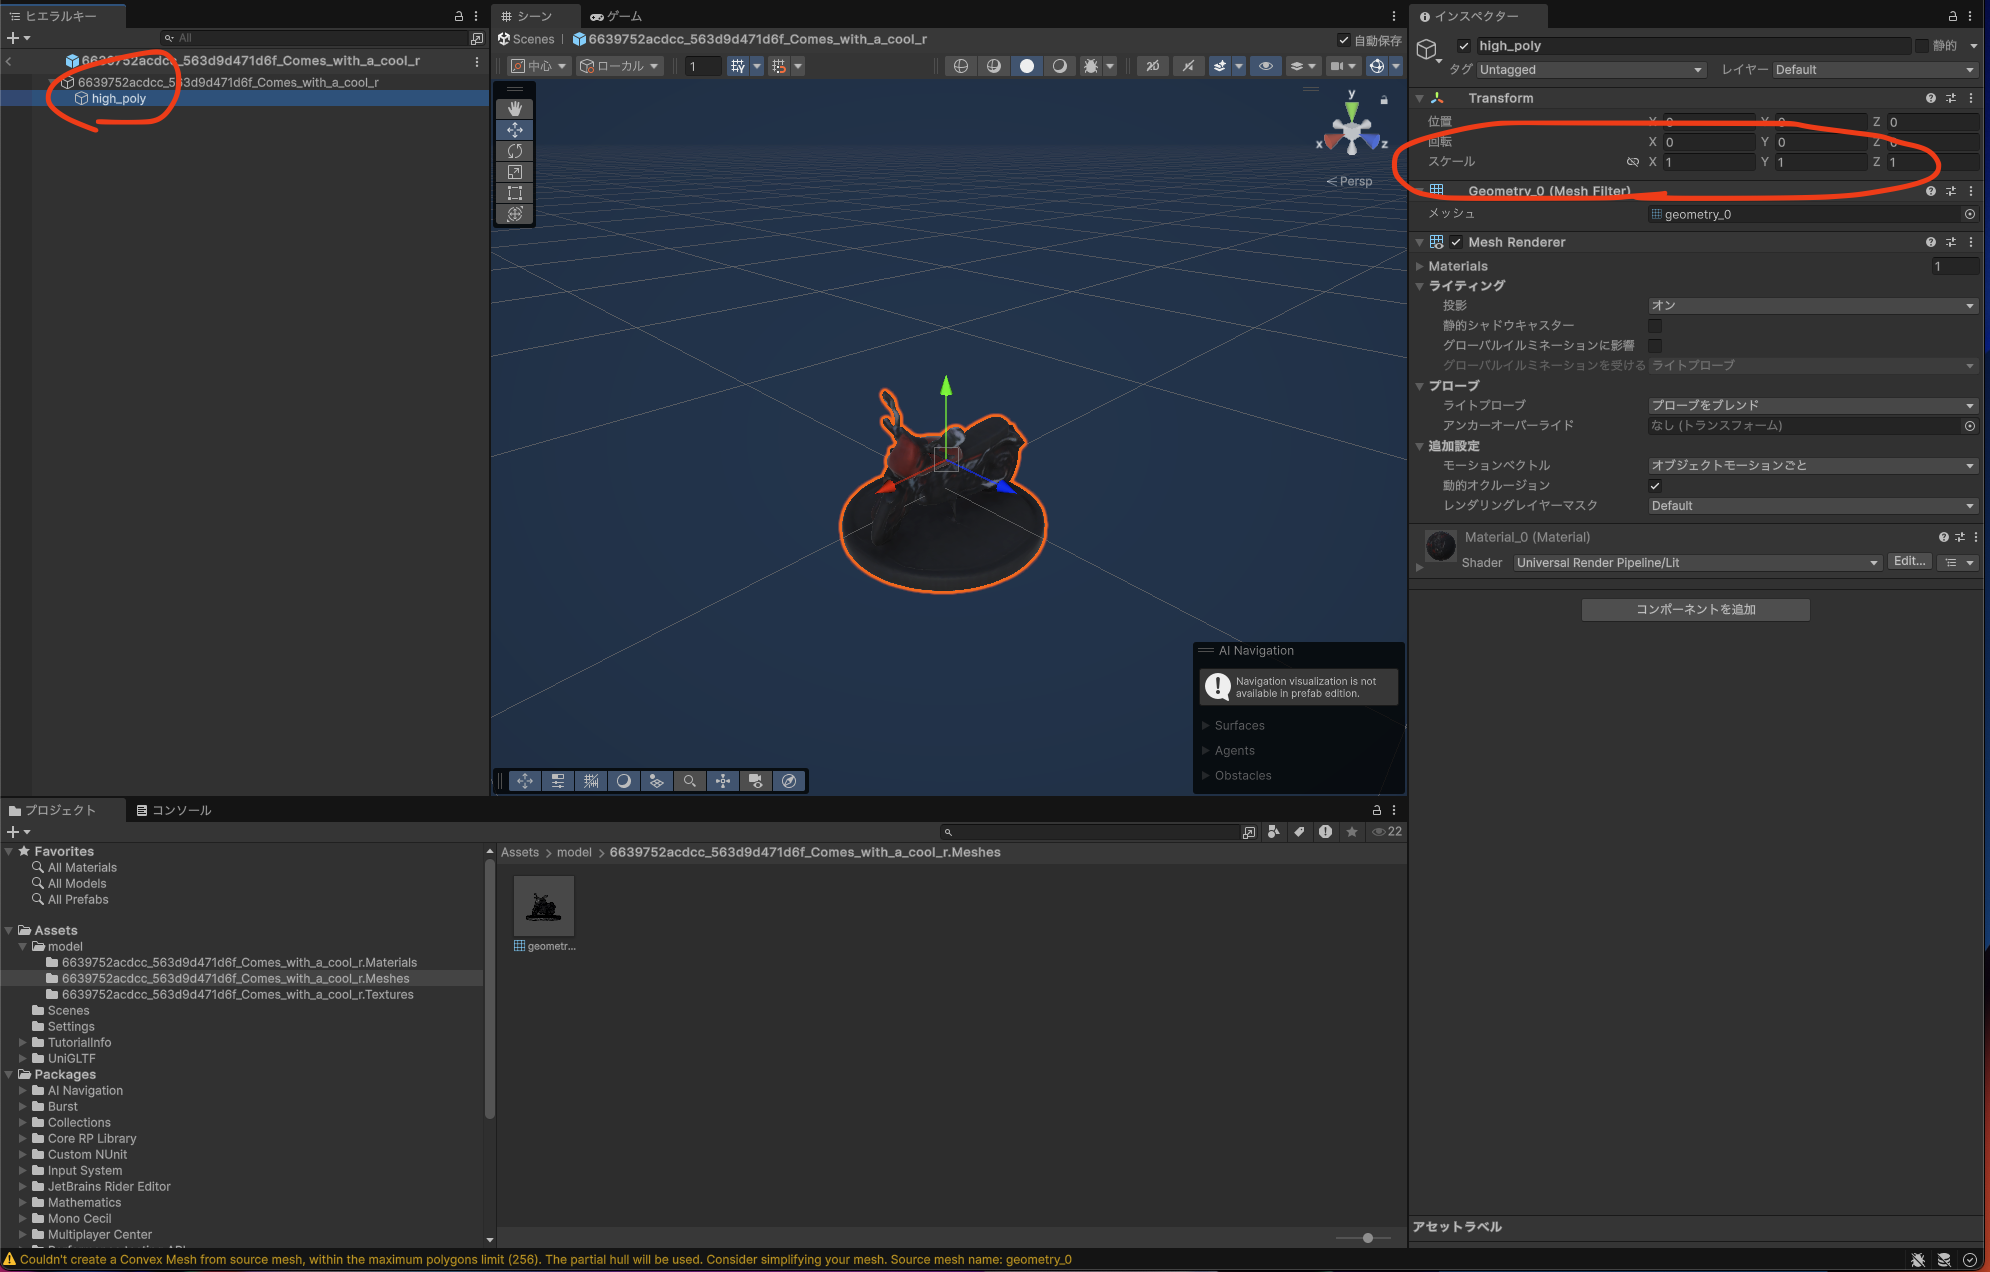Viewport: 1990px width, 1272px height.
Task: Expand the Materials section in Mesh Renderer
Action: [1422, 266]
